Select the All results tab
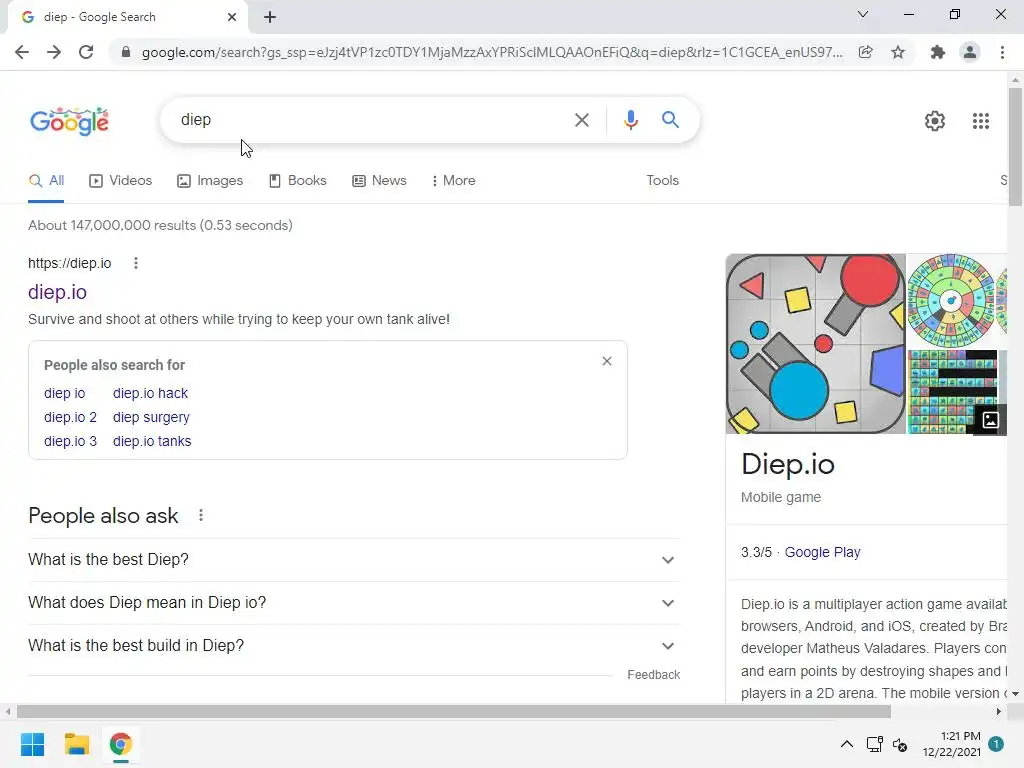The height and width of the screenshot is (768, 1024). pos(46,181)
